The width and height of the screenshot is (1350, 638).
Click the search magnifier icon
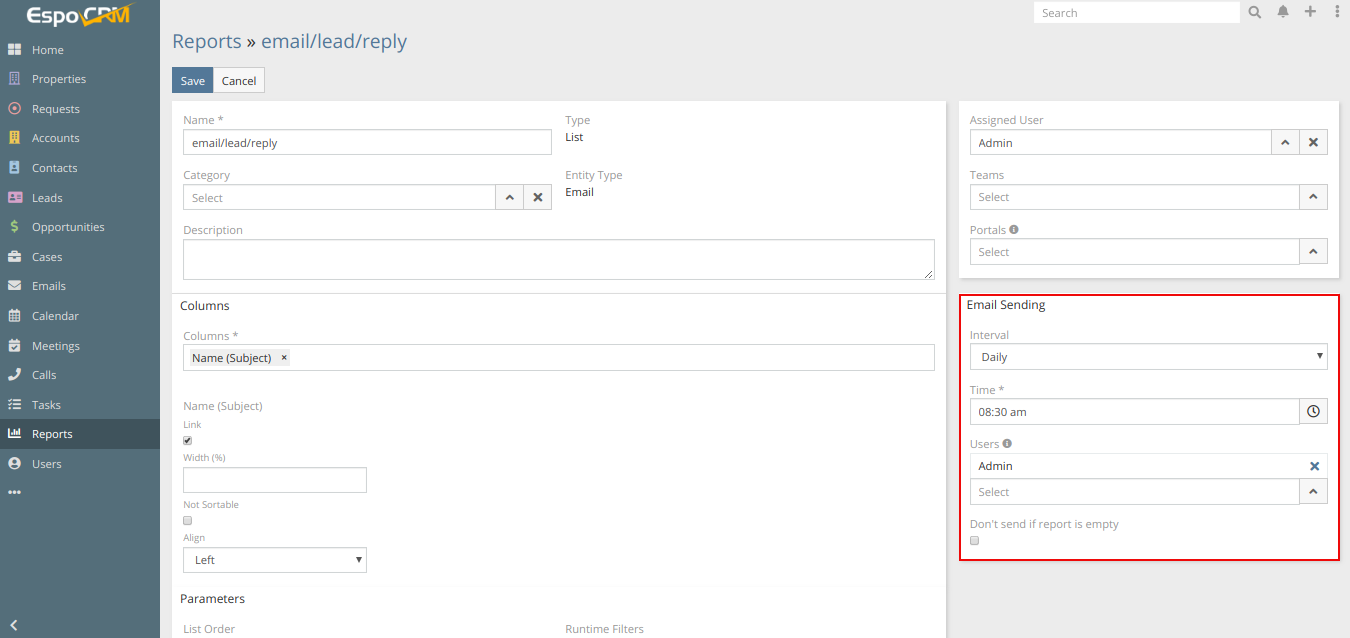pos(1255,13)
